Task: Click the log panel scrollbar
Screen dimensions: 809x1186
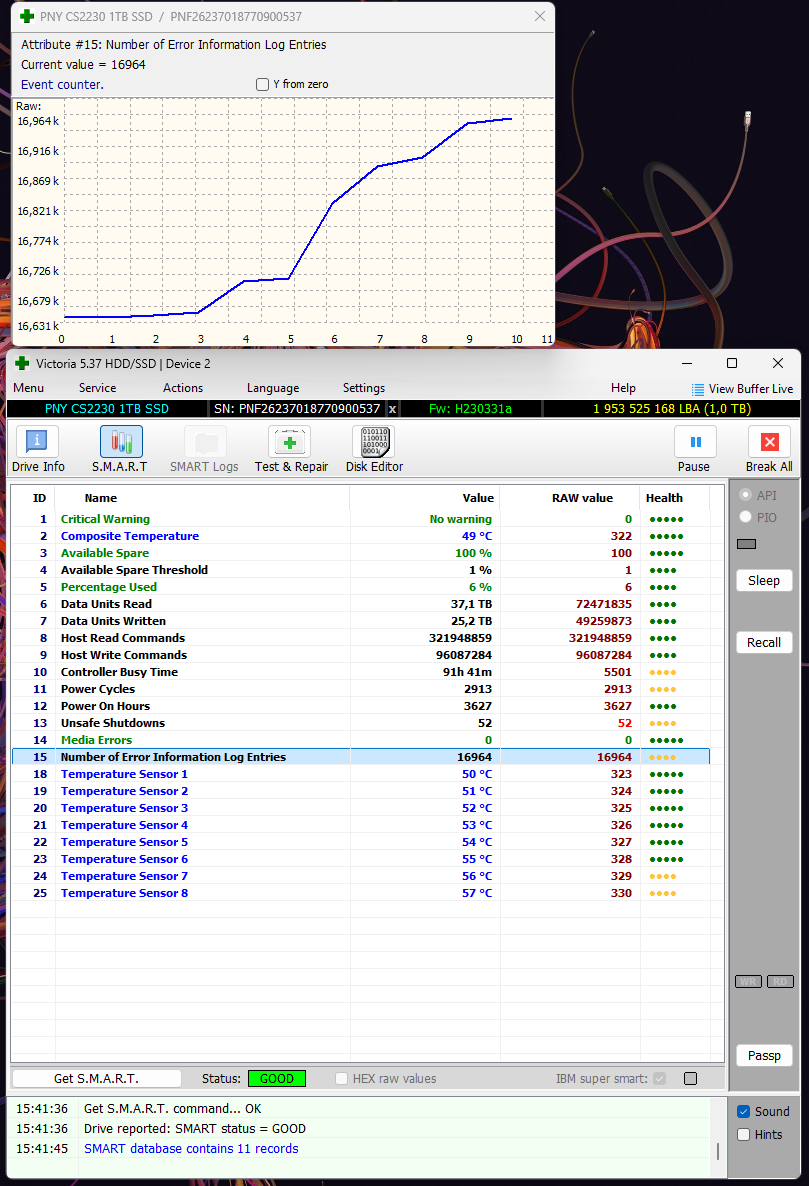Action: coord(717,1151)
